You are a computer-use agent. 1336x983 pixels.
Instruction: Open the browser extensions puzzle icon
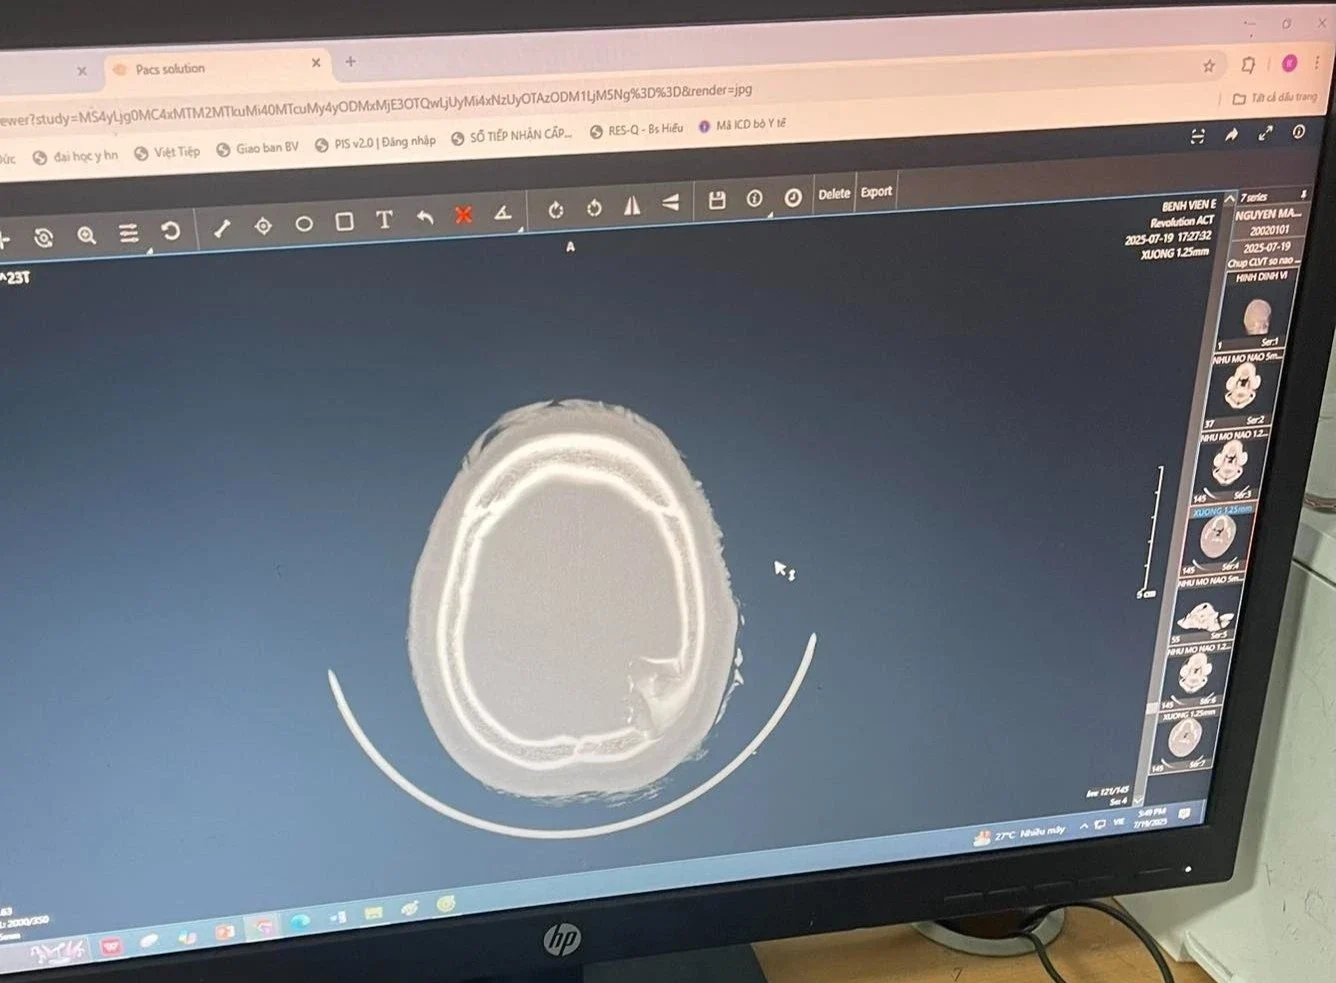[x=1248, y=65]
